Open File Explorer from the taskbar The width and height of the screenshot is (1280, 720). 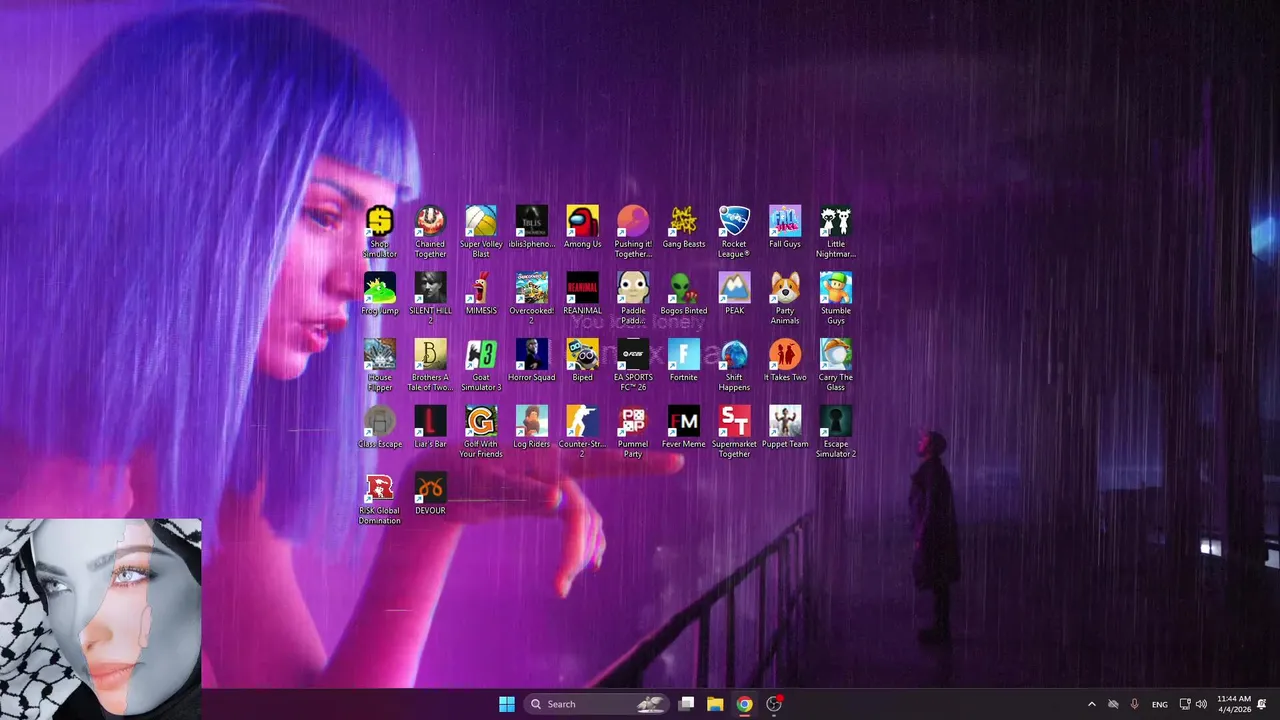[x=715, y=704]
